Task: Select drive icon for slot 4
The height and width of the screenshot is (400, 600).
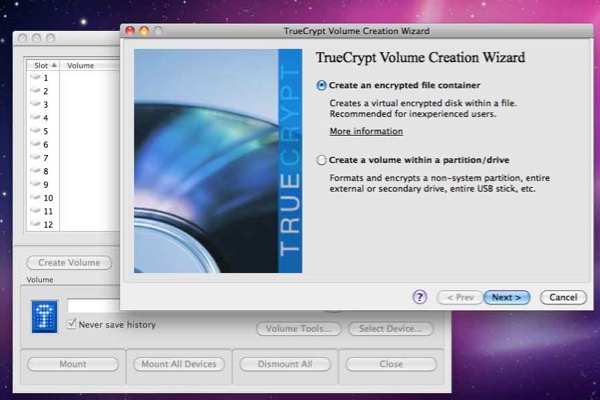Action: click(x=36, y=117)
